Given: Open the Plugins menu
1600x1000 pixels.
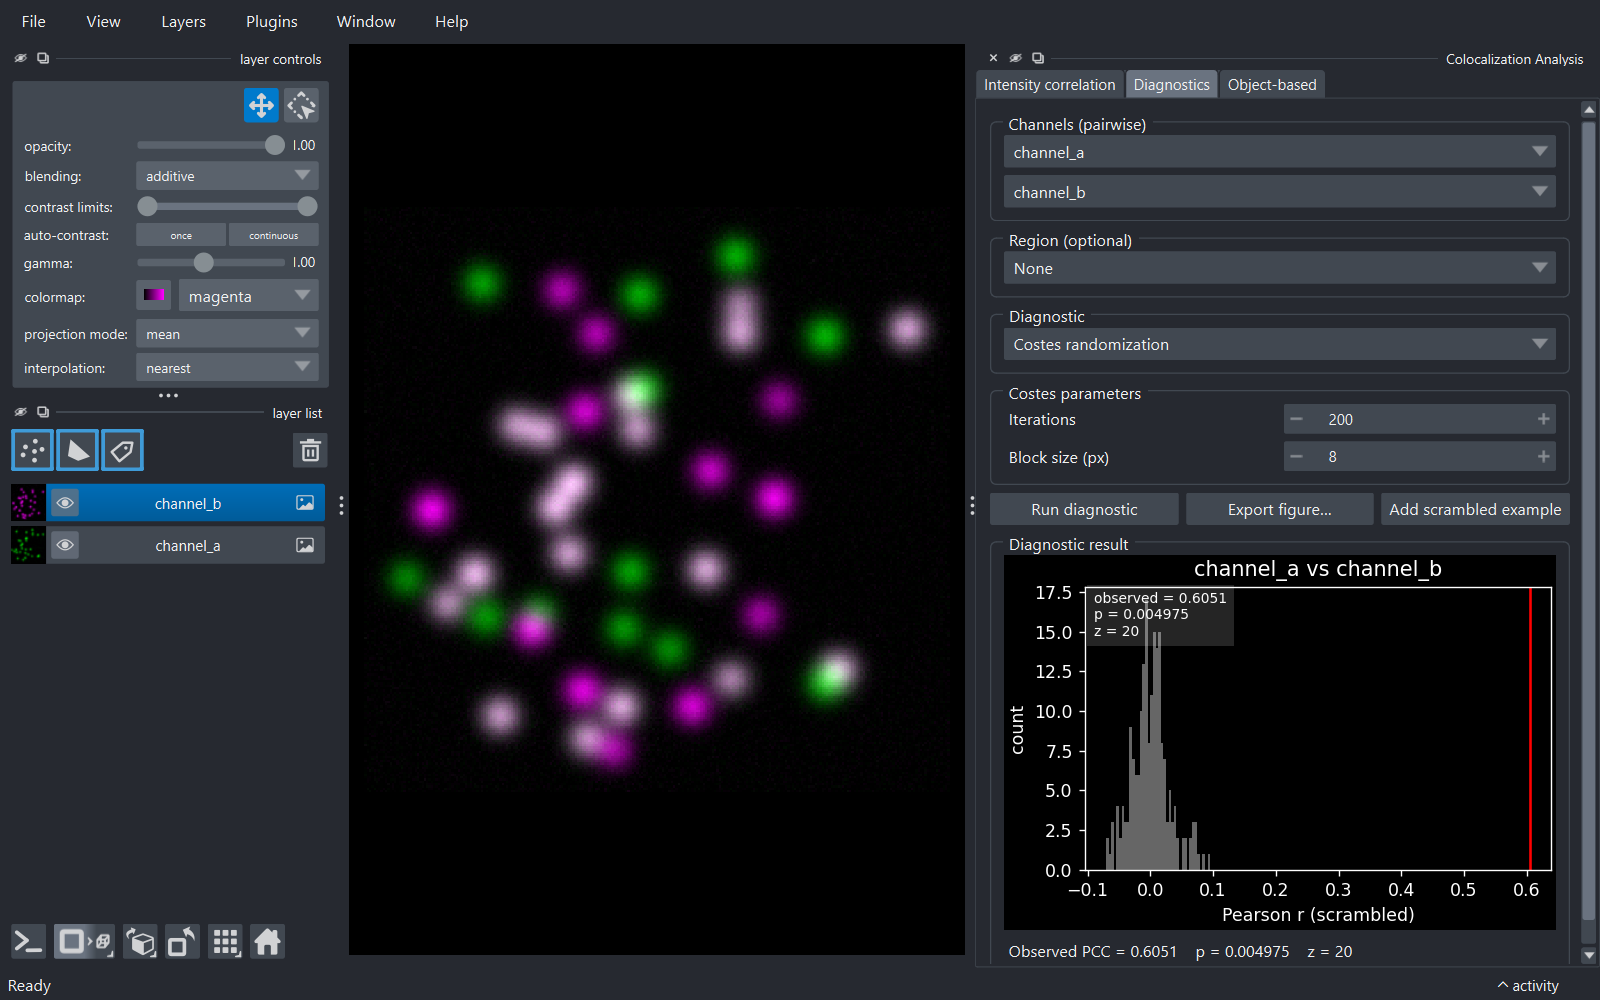Looking at the screenshot, I should click(271, 21).
